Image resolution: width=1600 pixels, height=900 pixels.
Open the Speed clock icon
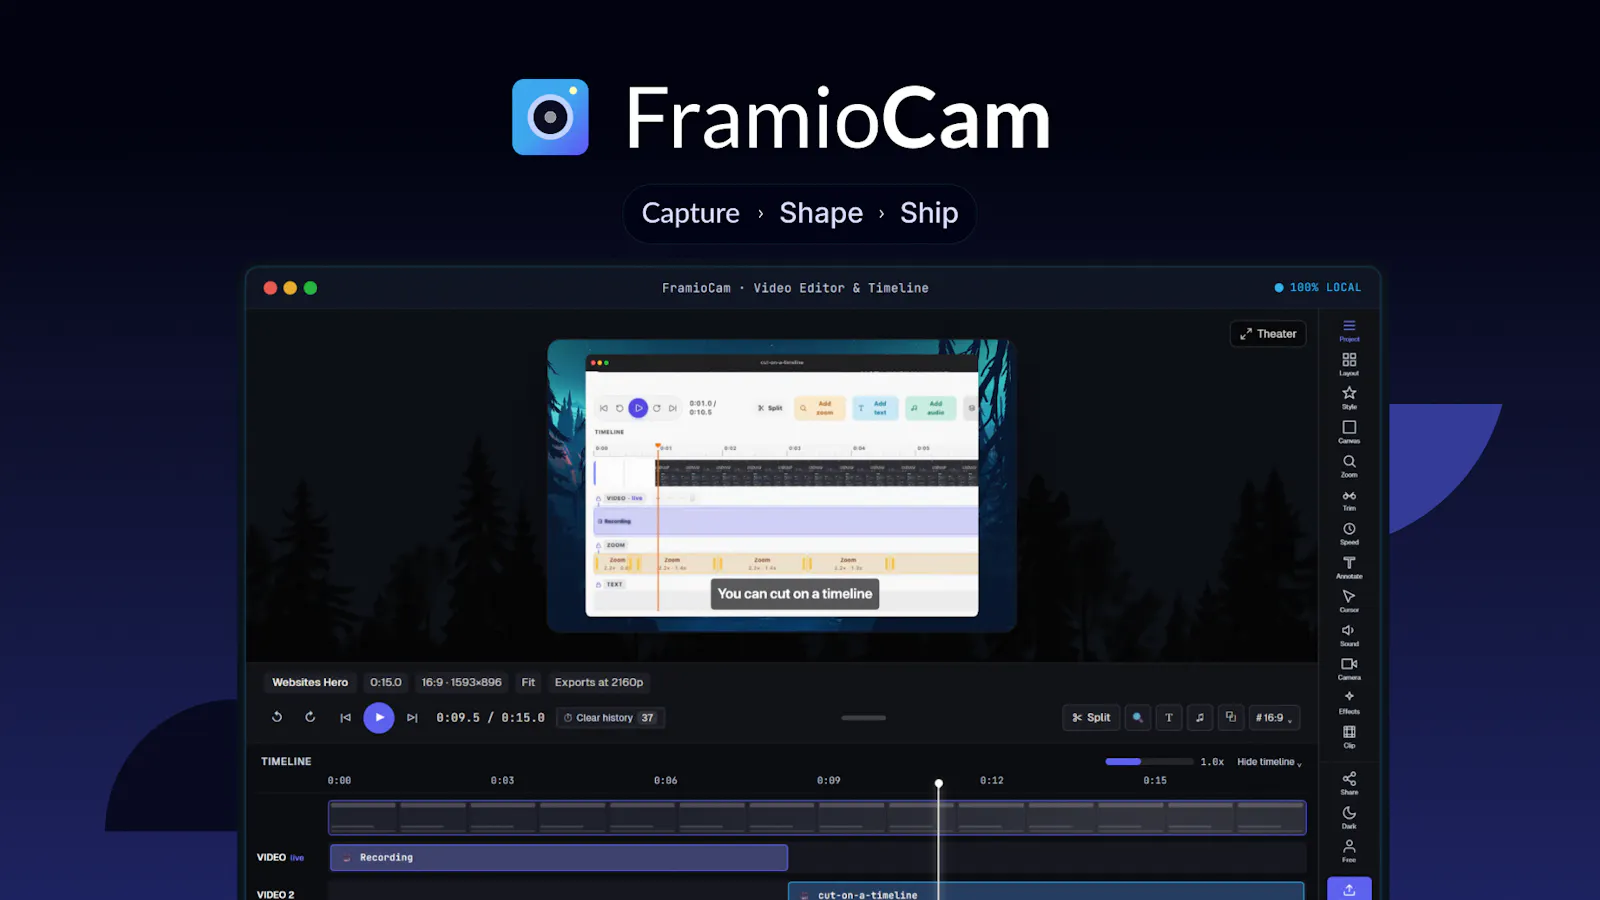point(1349,534)
